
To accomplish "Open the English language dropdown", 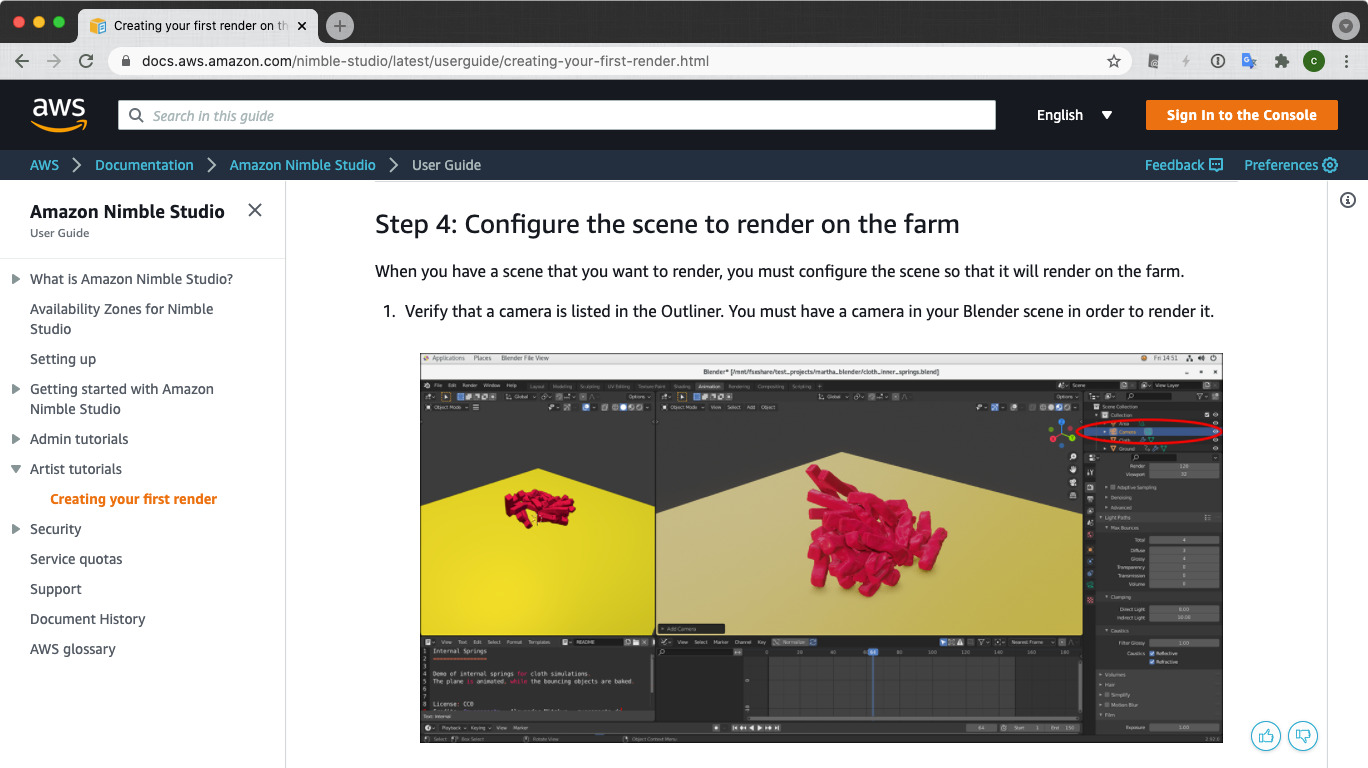I will point(1074,115).
